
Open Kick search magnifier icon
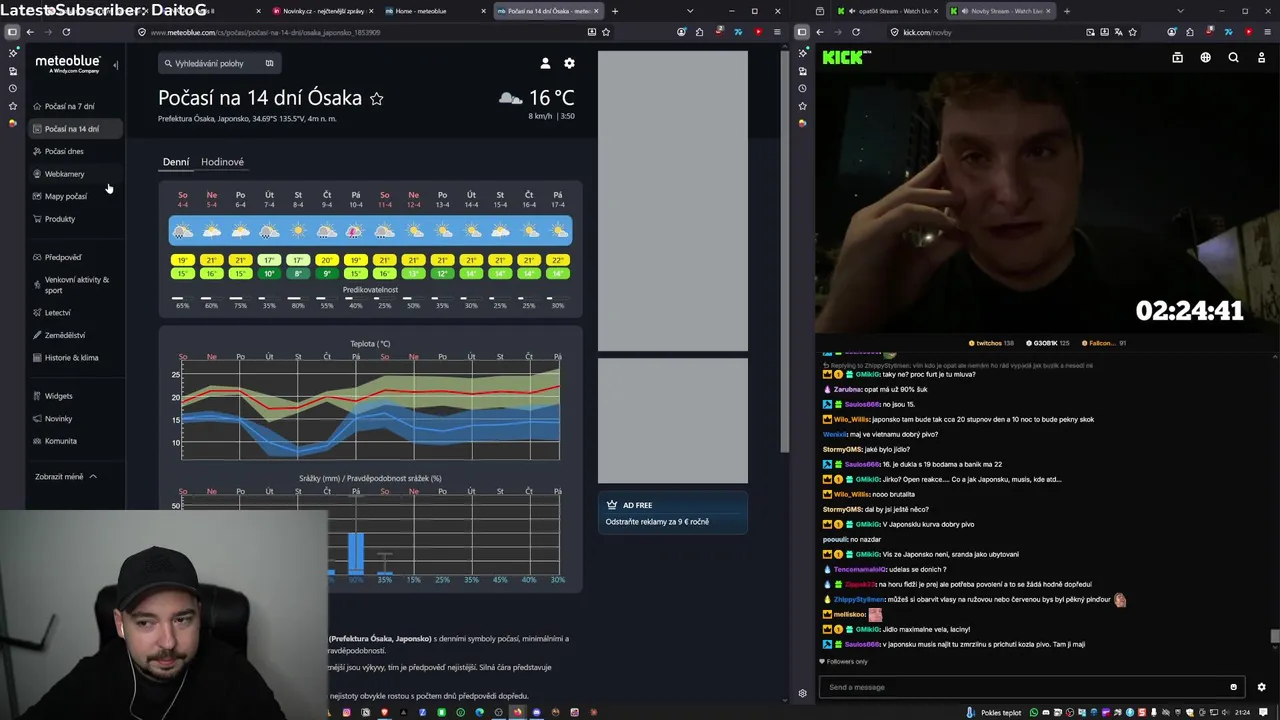[x=1233, y=58]
